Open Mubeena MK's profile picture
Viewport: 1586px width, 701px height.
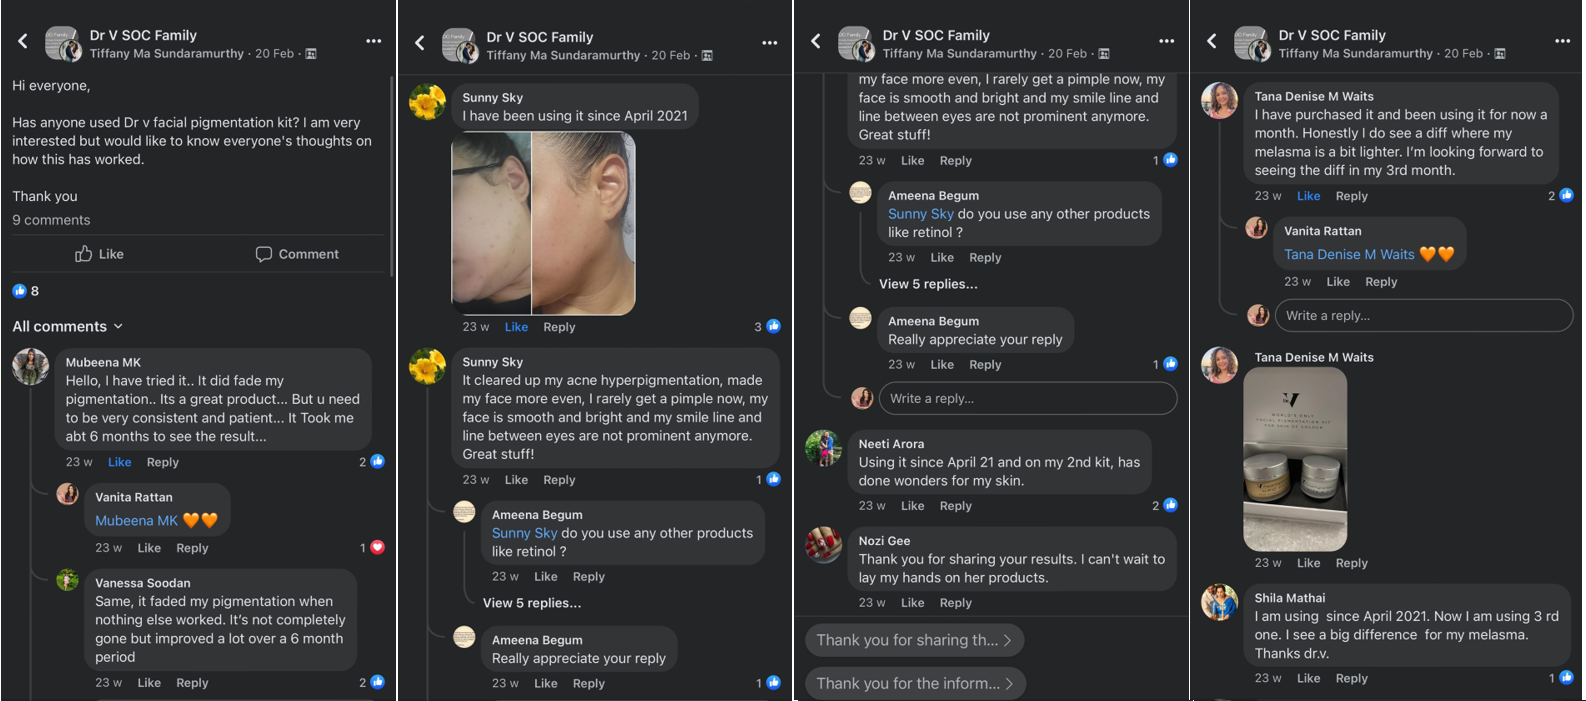point(31,367)
